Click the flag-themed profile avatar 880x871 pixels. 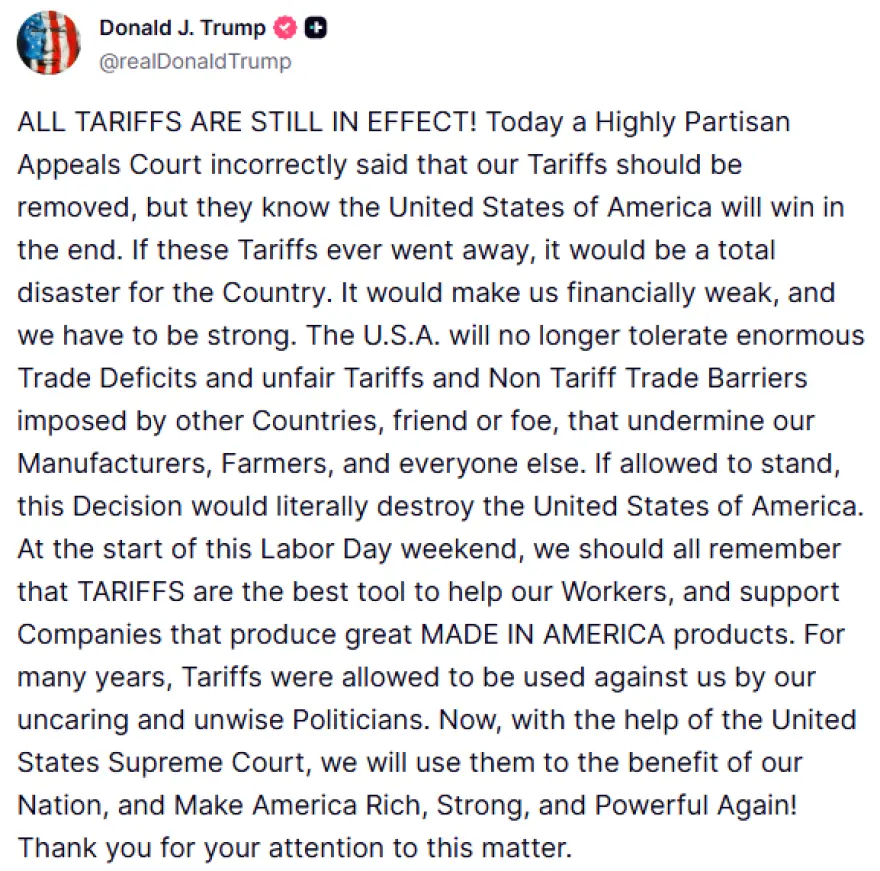(x=48, y=42)
